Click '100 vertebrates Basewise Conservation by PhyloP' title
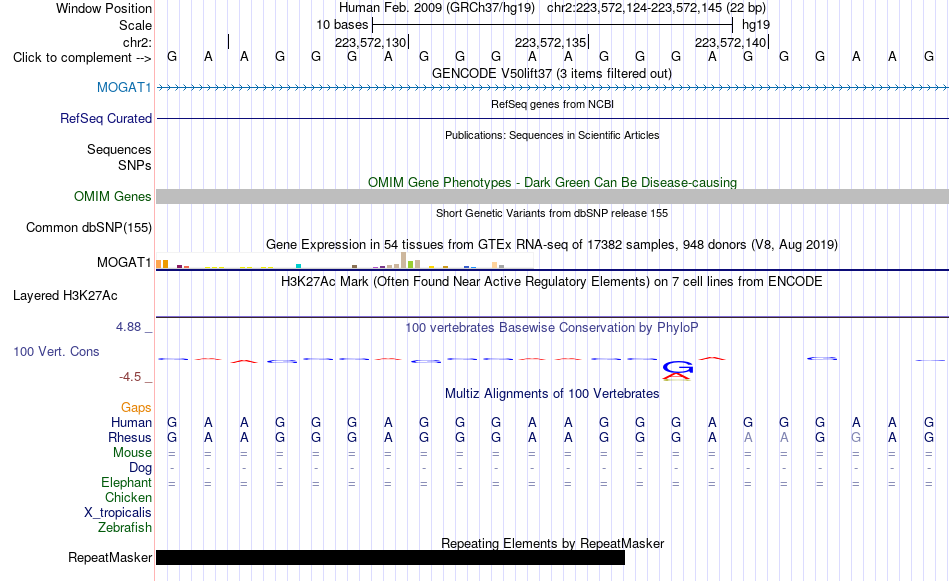 [x=552, y=328]
